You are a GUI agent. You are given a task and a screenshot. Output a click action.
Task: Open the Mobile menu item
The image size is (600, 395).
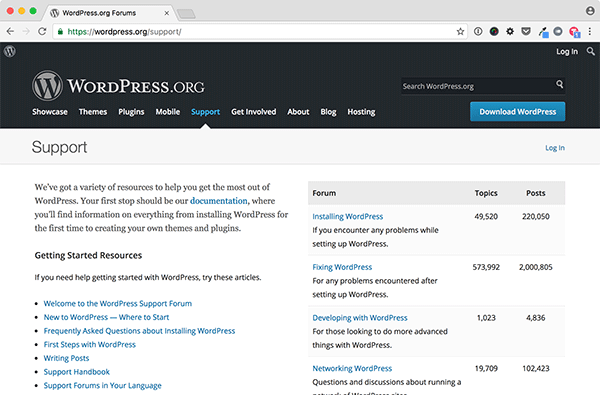point(168,112)
